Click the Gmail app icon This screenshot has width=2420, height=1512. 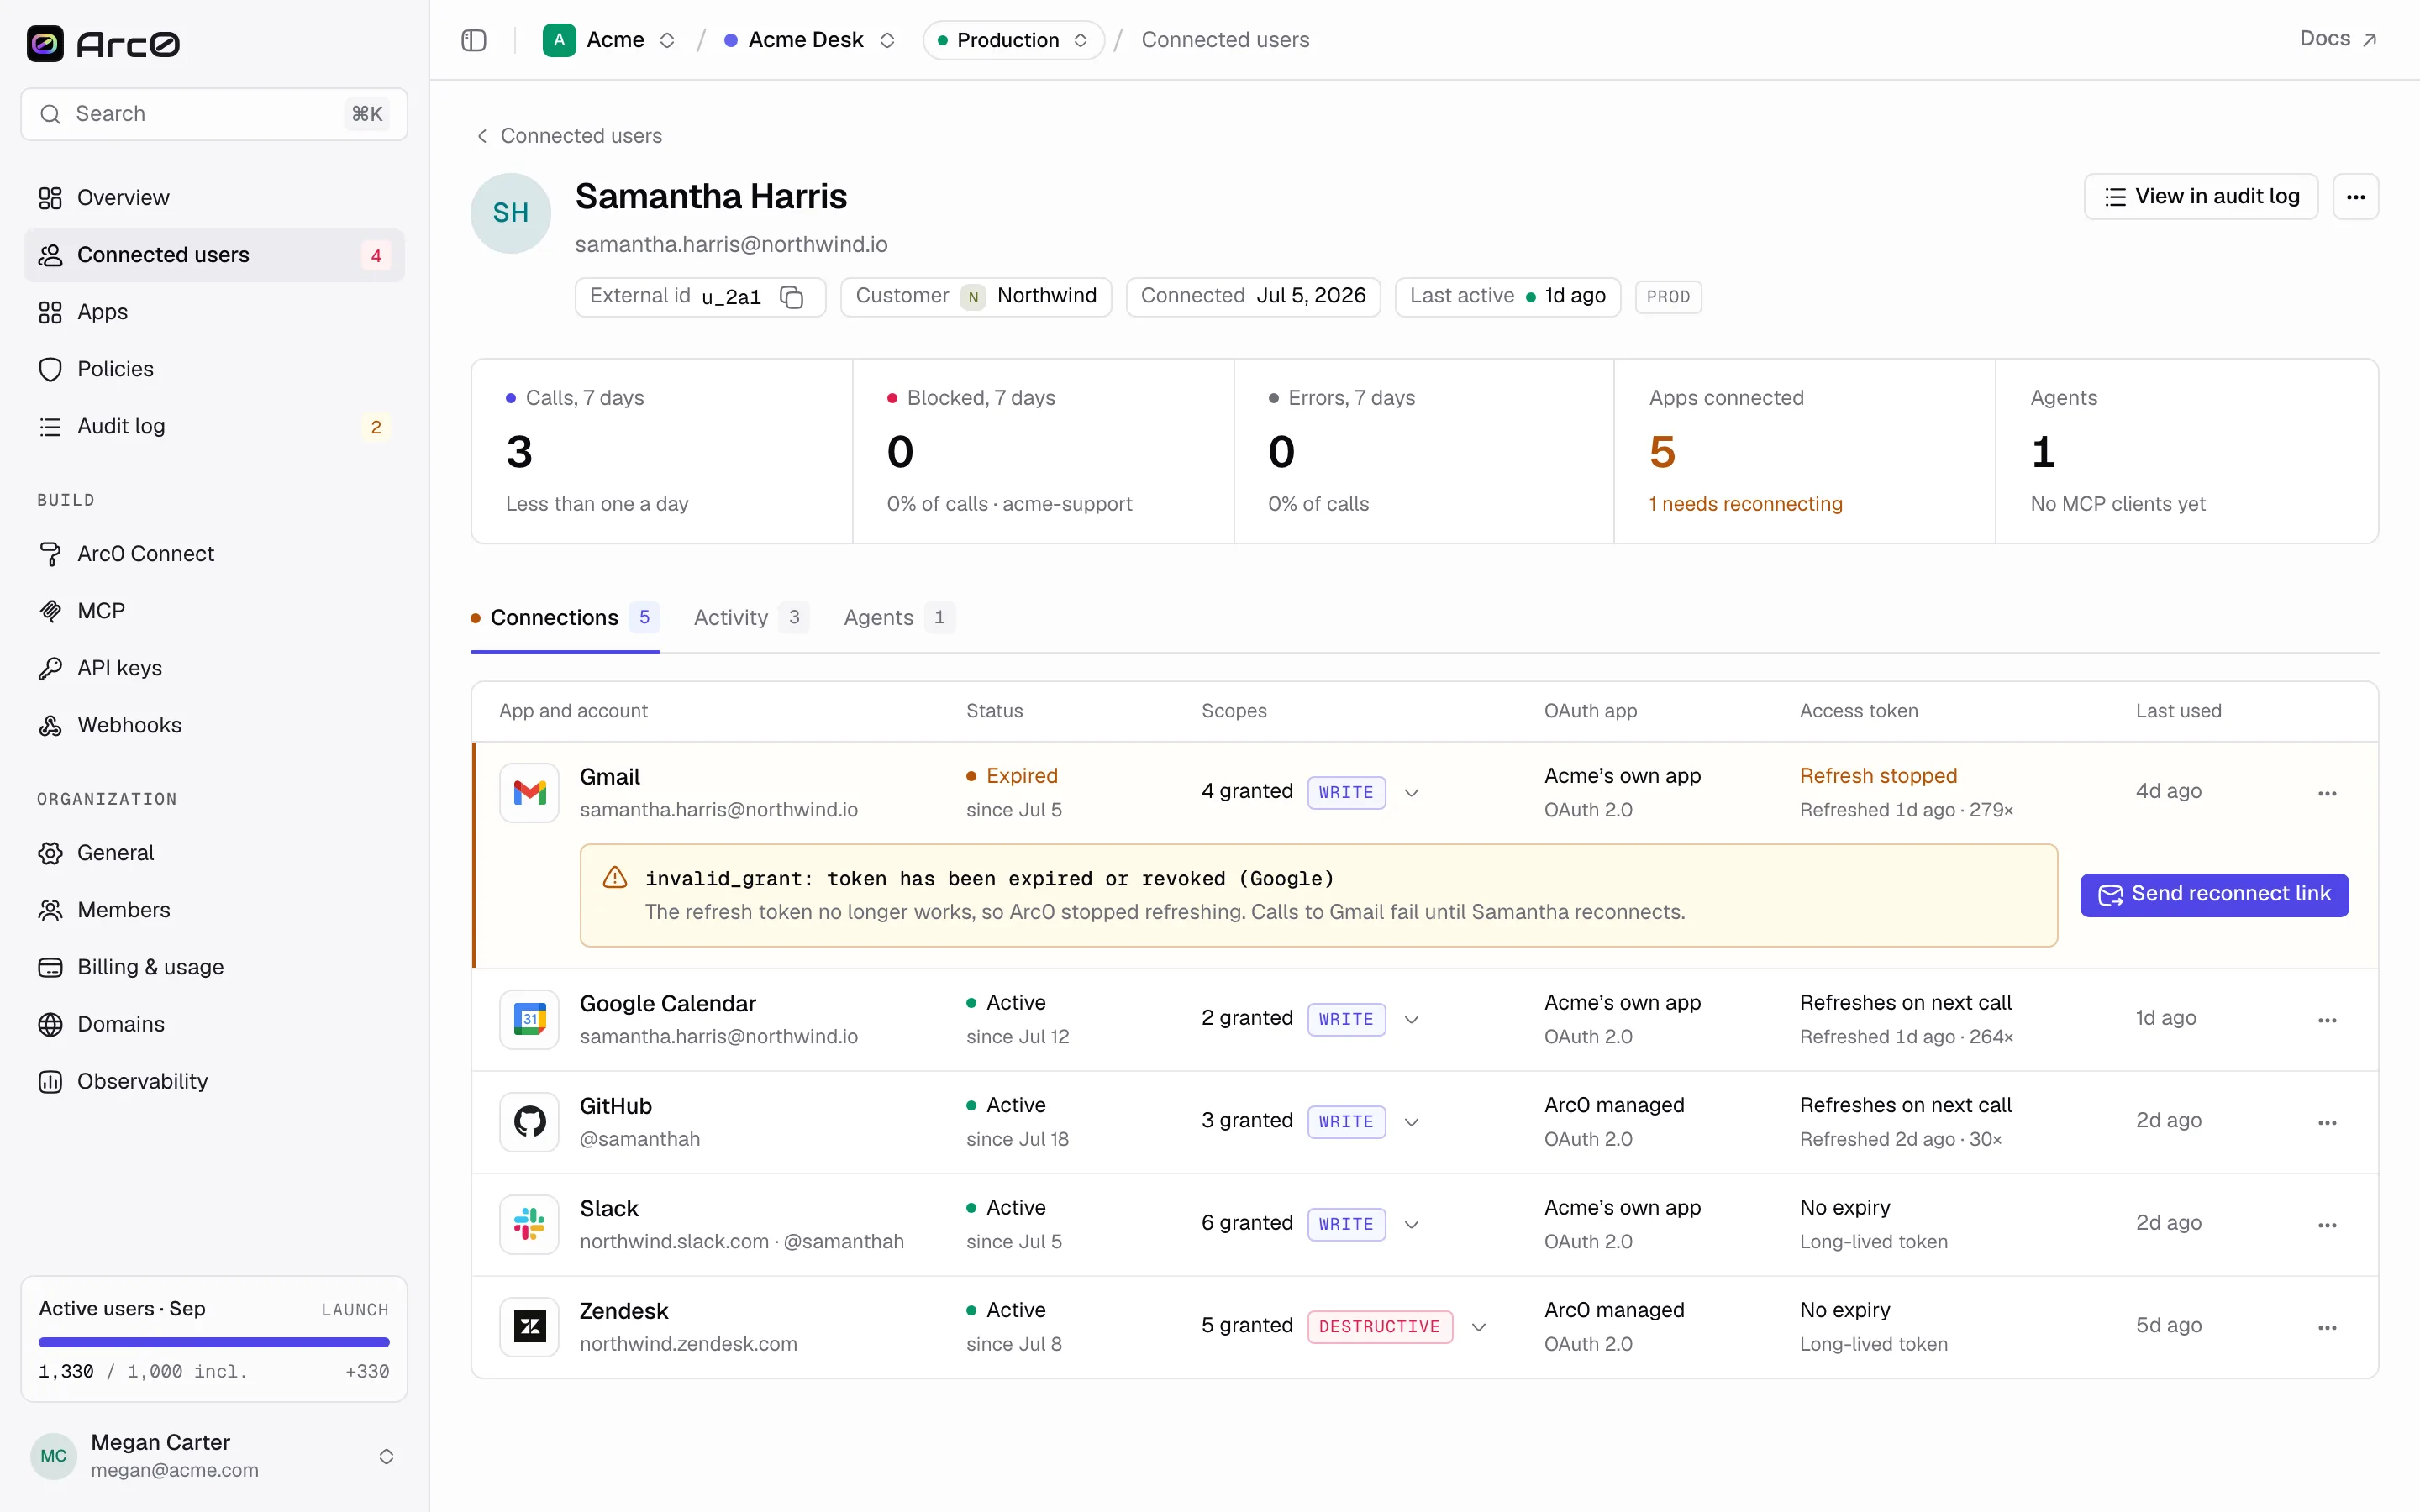tap(529, 793)
